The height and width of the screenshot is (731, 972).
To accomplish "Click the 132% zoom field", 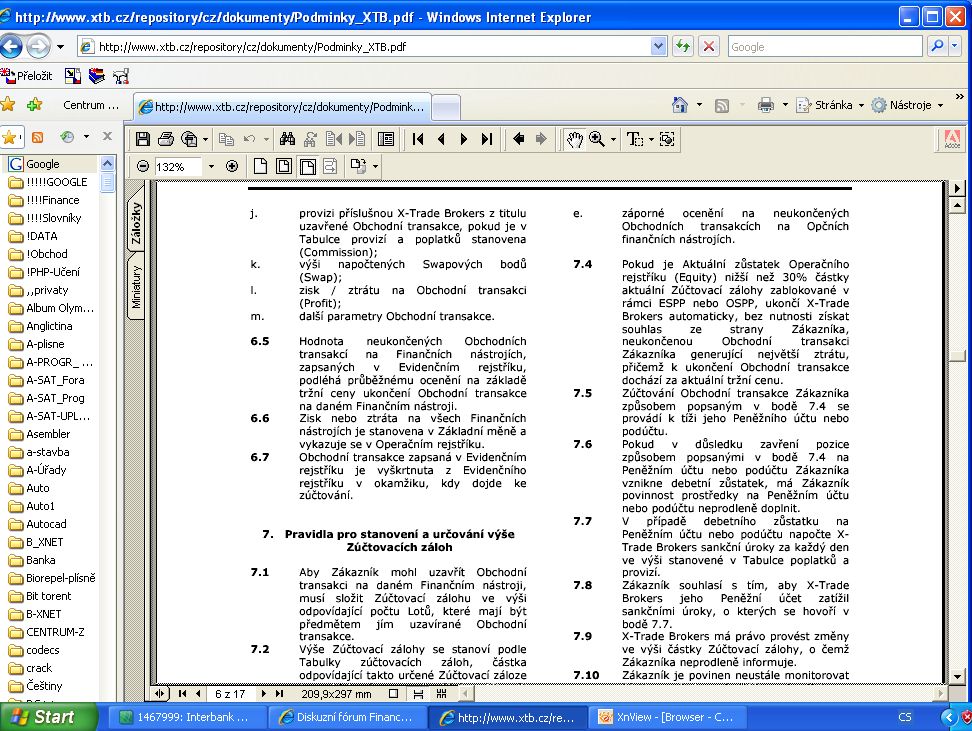I will (178, 167).
